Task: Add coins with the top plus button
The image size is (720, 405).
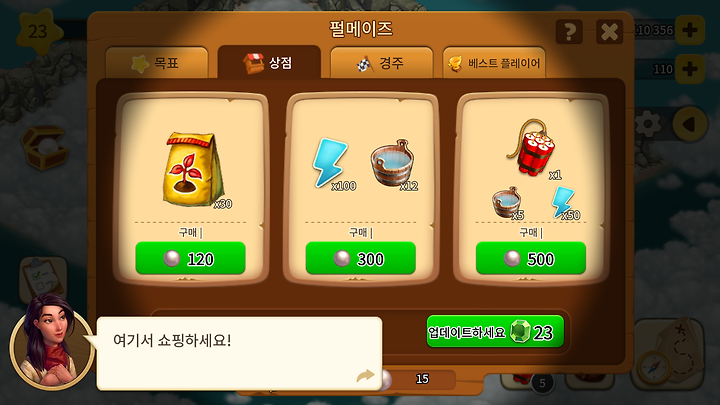Action: (x=690, y=30)
